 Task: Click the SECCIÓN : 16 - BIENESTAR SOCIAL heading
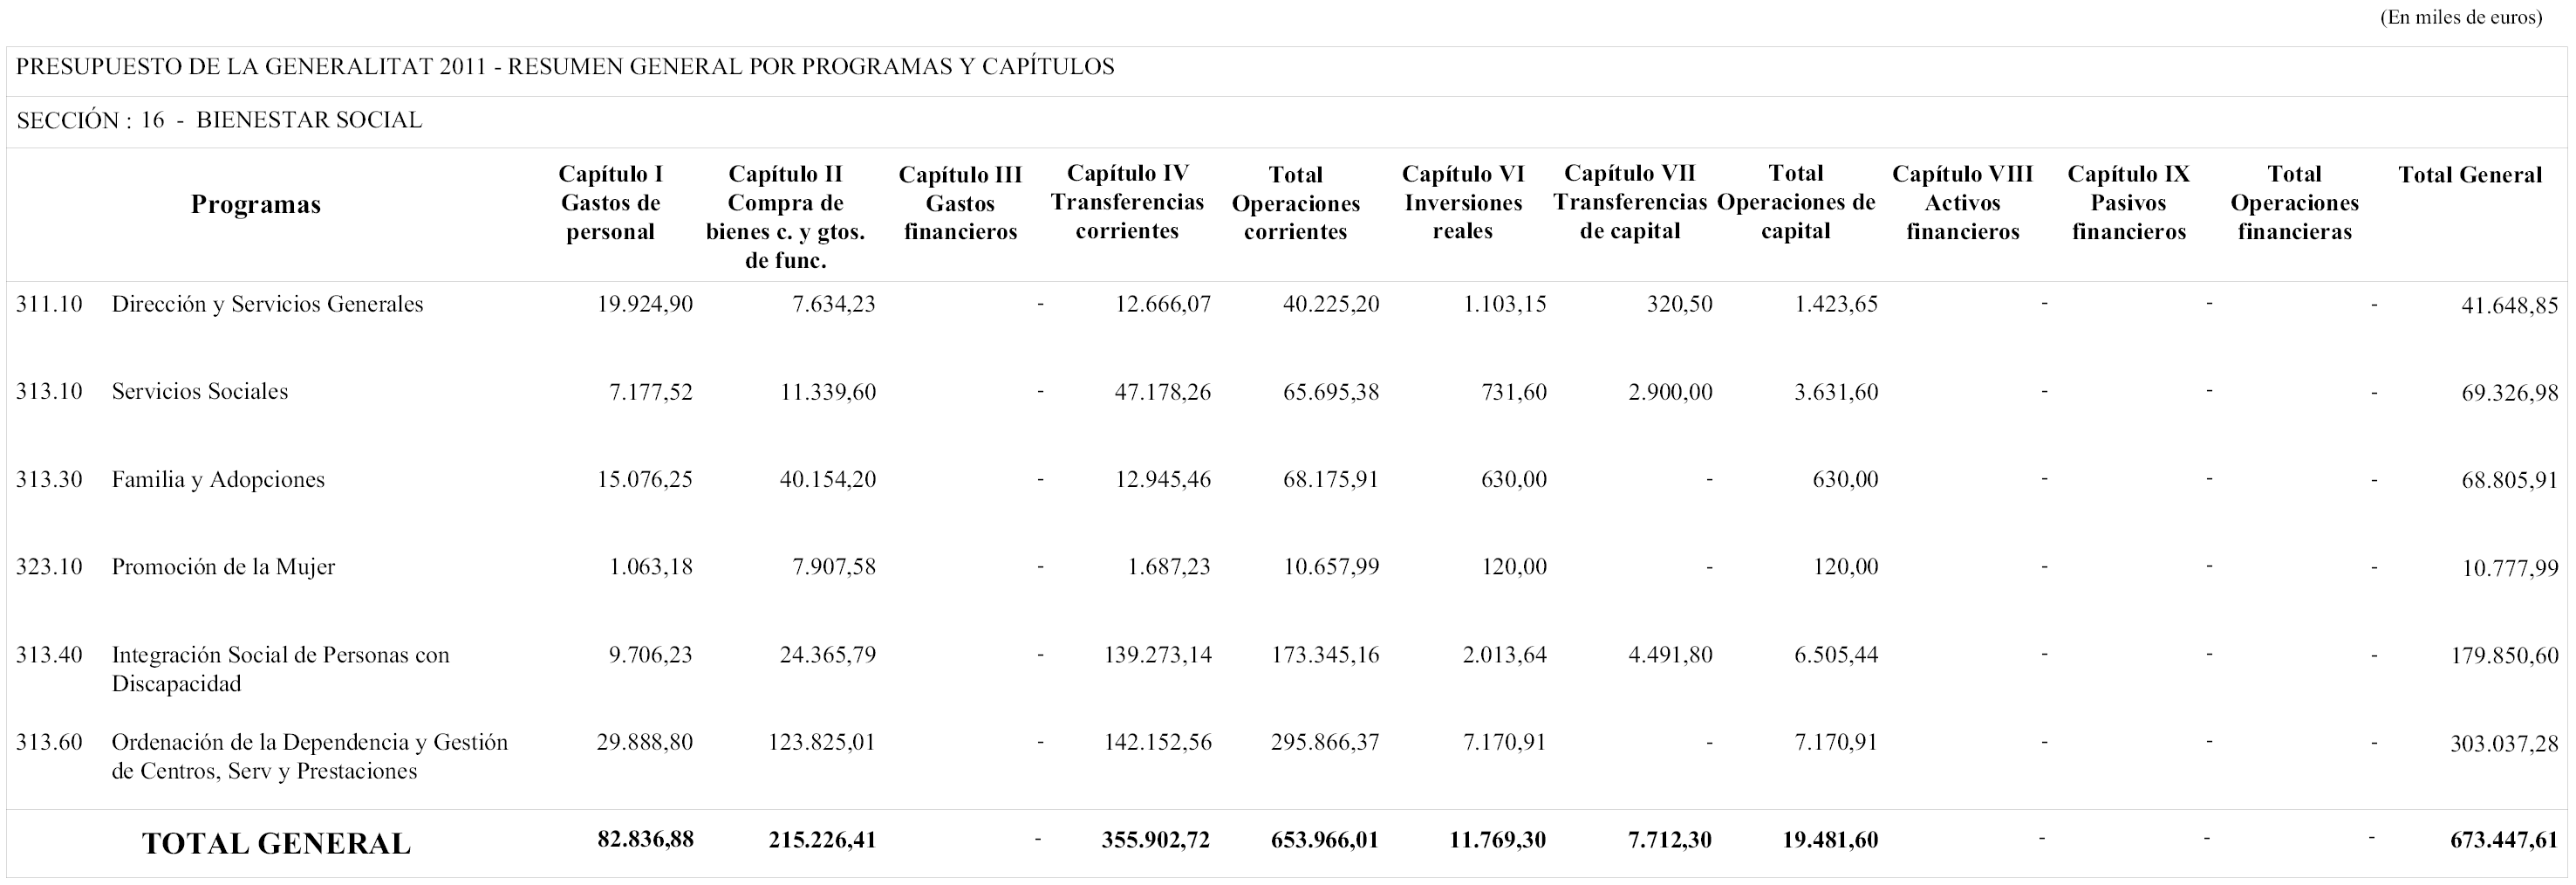tap(219, 120)
